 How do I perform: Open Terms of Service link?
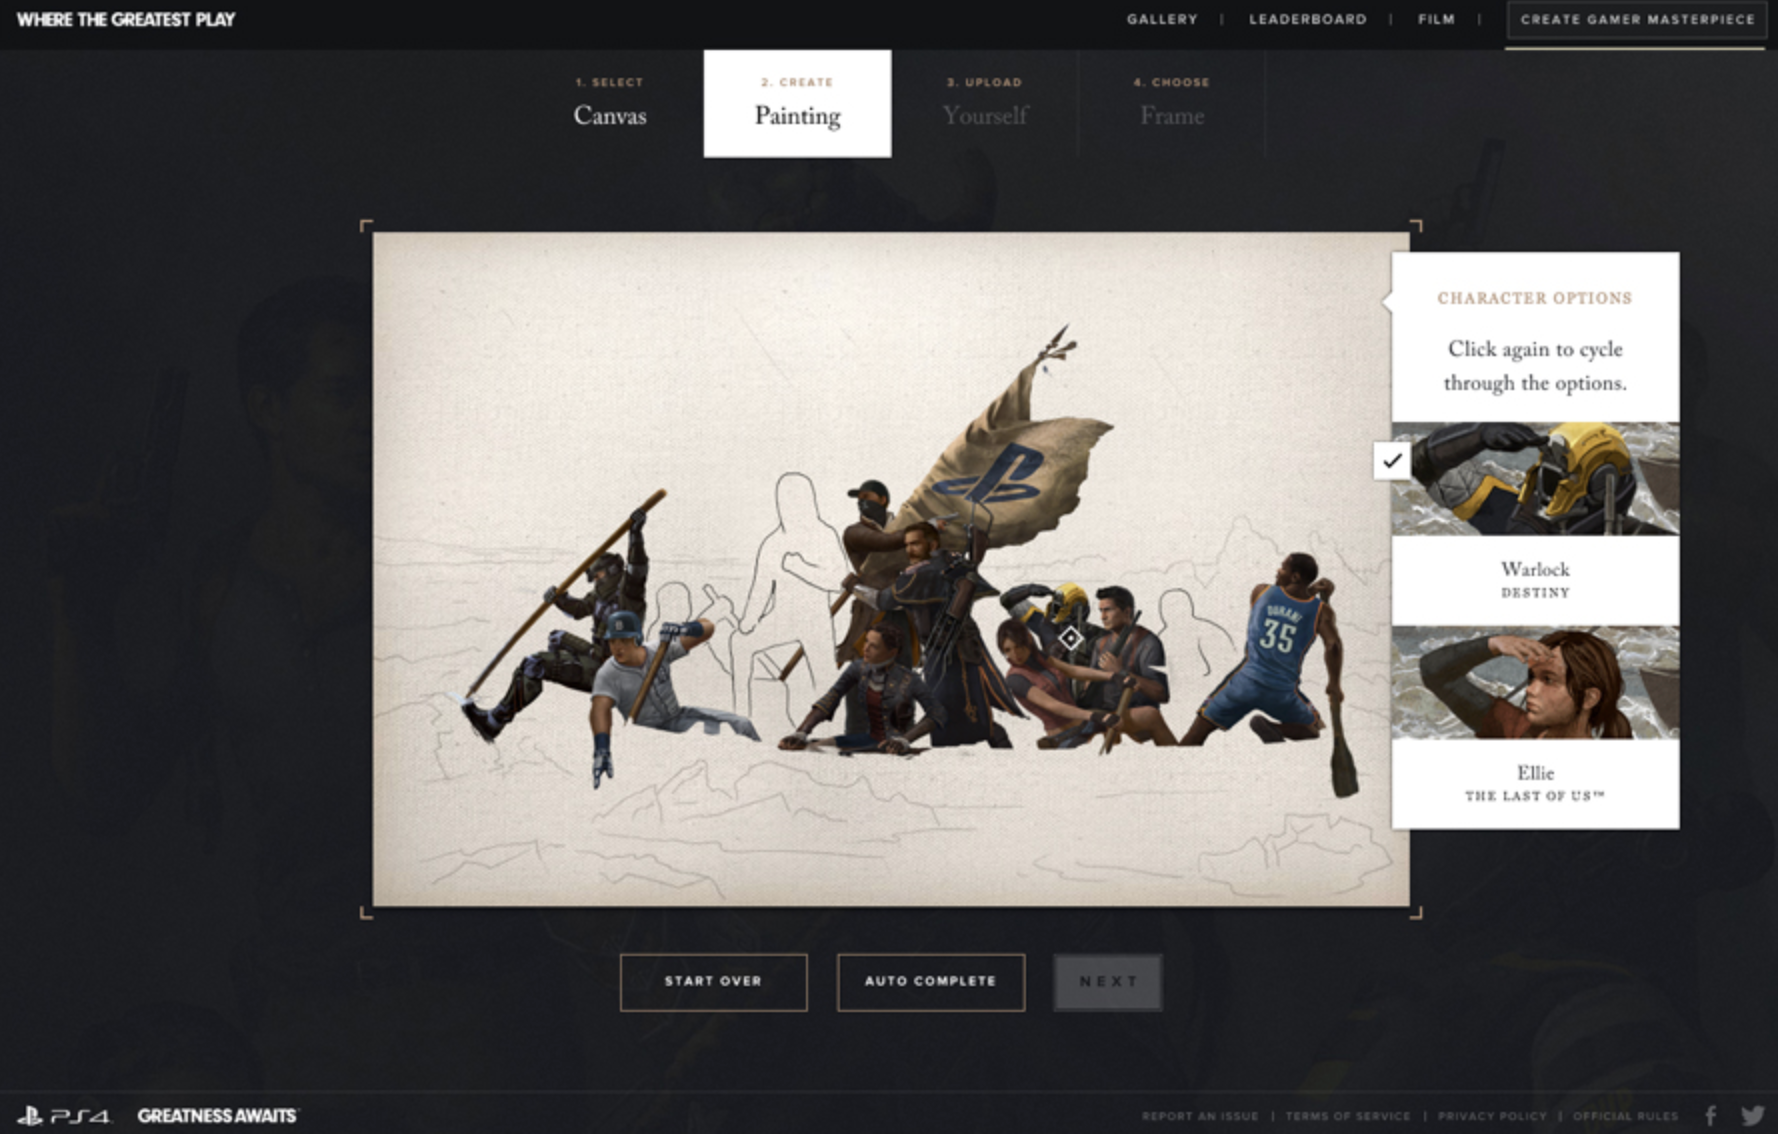1347,1116
